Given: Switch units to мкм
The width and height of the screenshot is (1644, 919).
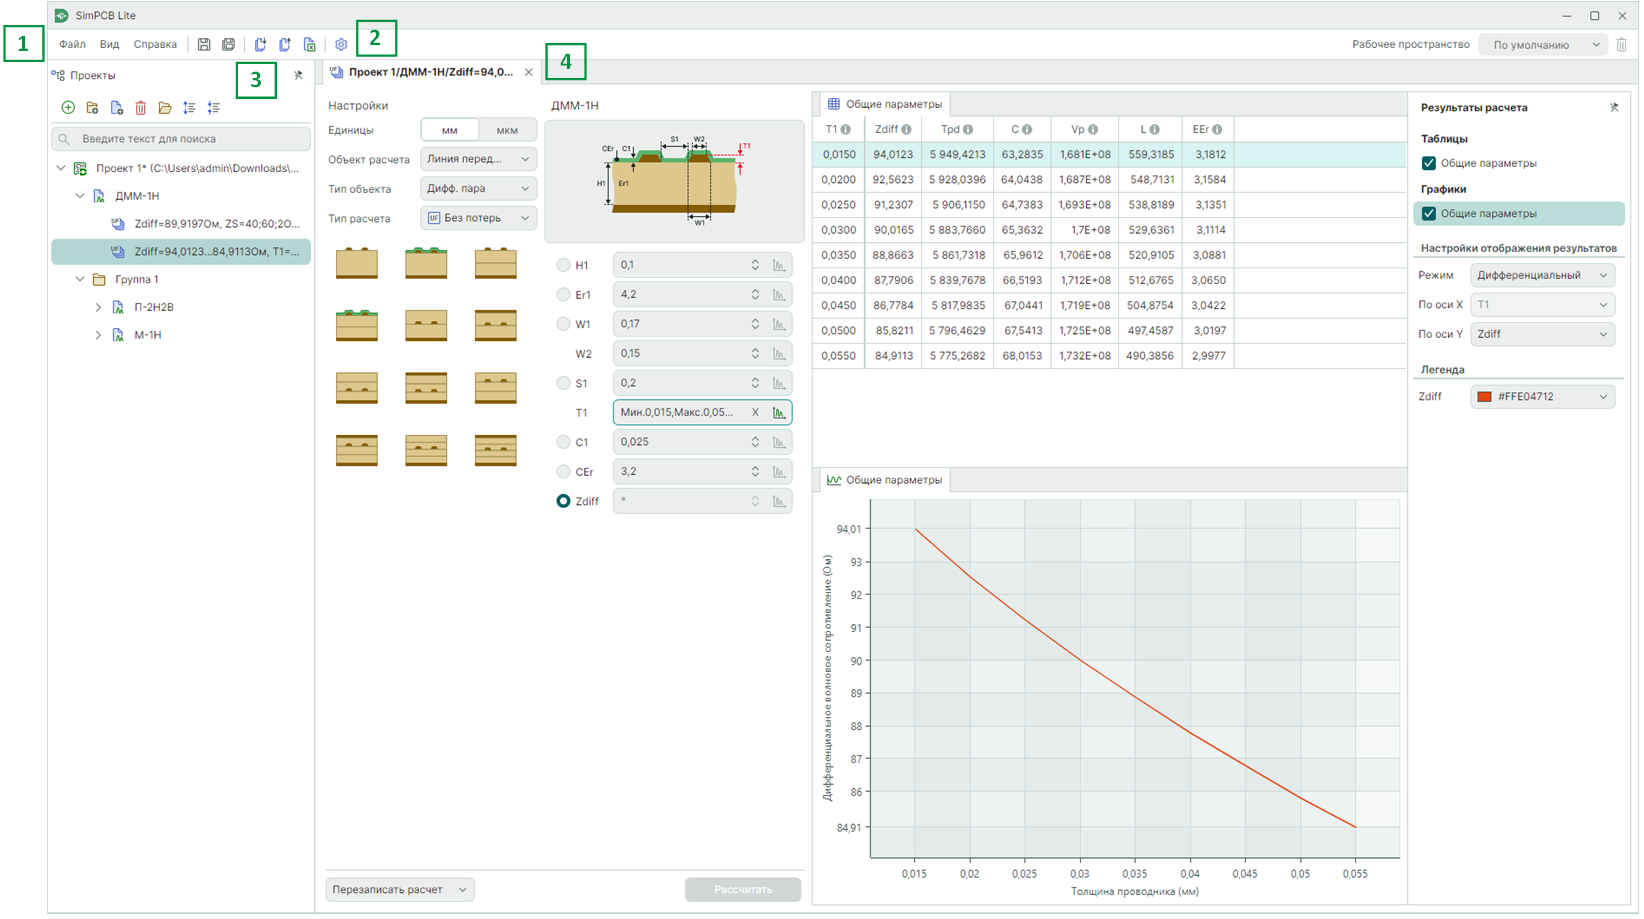Looking at the screenshot, I should pyautogui.click(x=507, y=131).
